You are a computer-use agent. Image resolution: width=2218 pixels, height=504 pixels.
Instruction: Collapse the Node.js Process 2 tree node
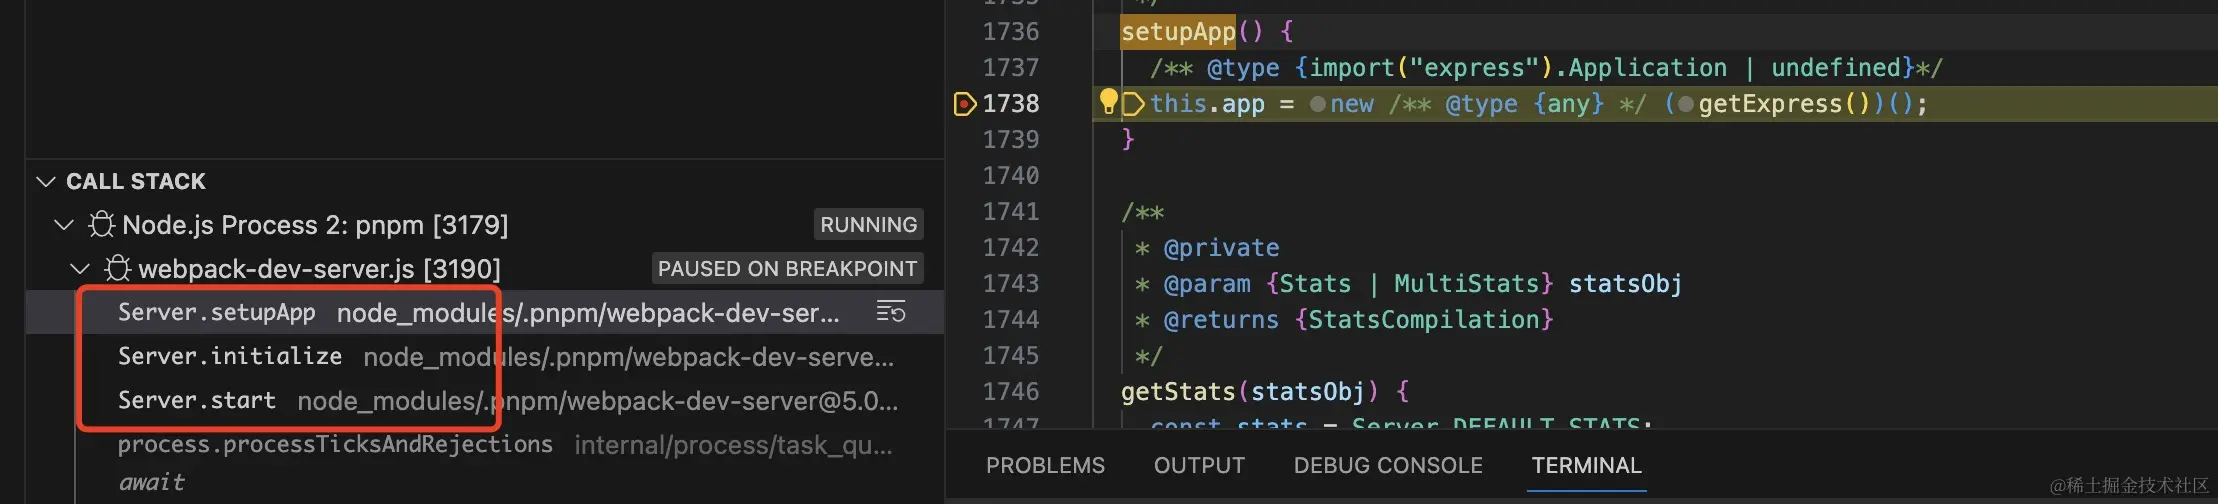tap(64, 225)
